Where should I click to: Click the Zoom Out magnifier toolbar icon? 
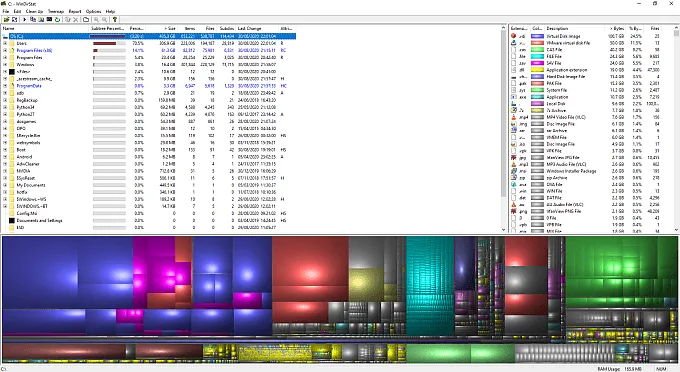pyautogui.click(x=105, y=20)
